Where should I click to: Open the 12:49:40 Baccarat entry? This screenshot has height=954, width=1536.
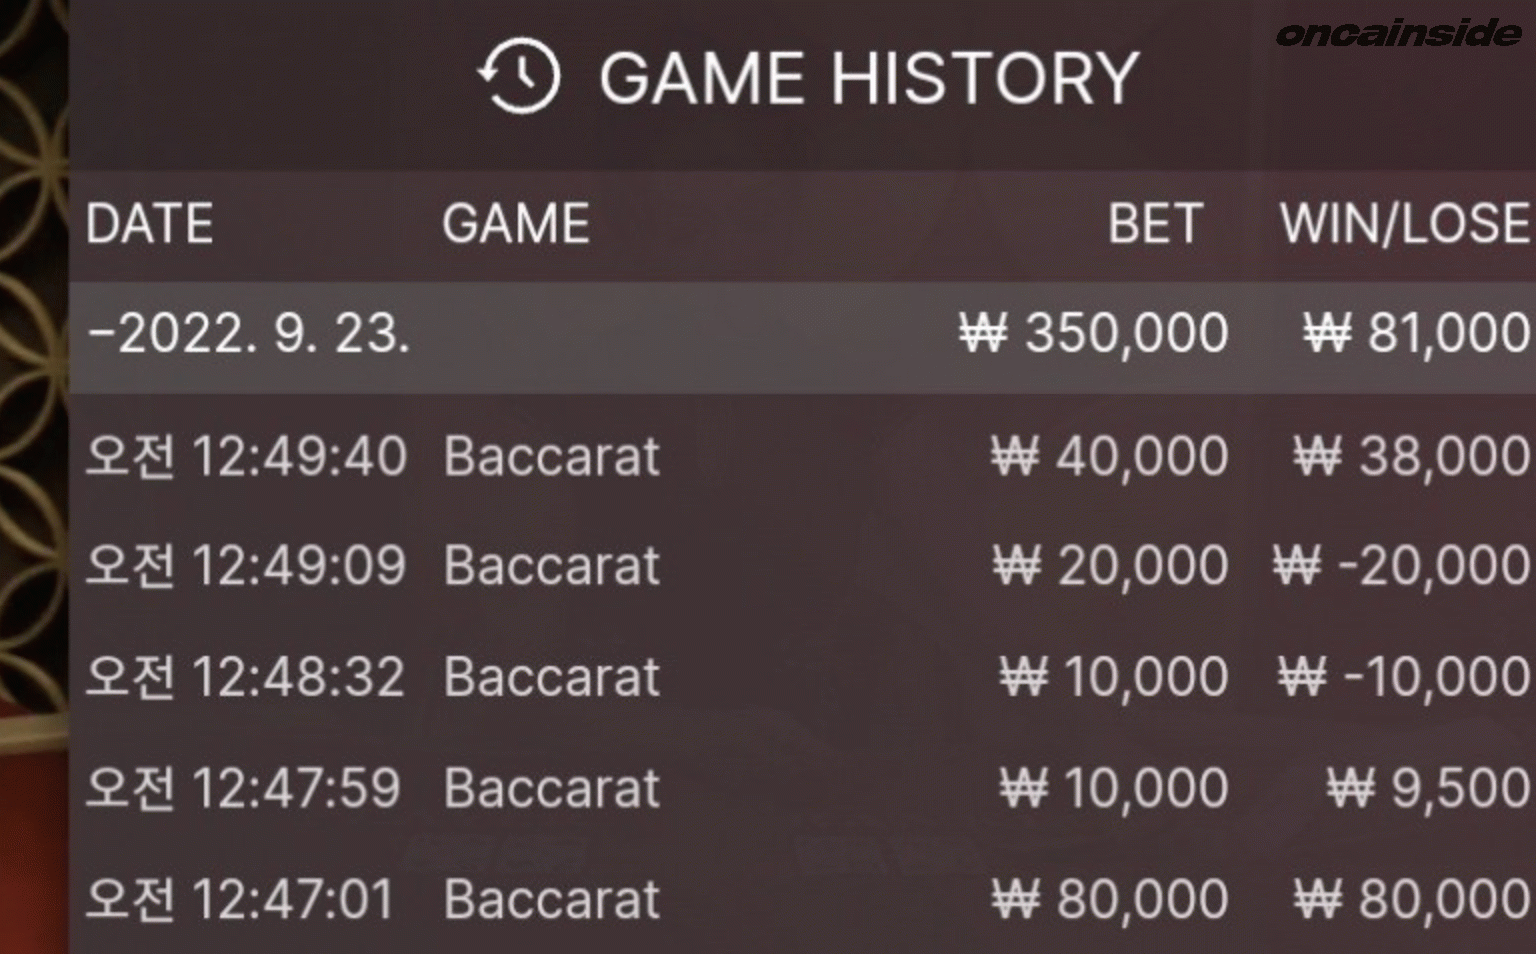click(x=551, y=457)
